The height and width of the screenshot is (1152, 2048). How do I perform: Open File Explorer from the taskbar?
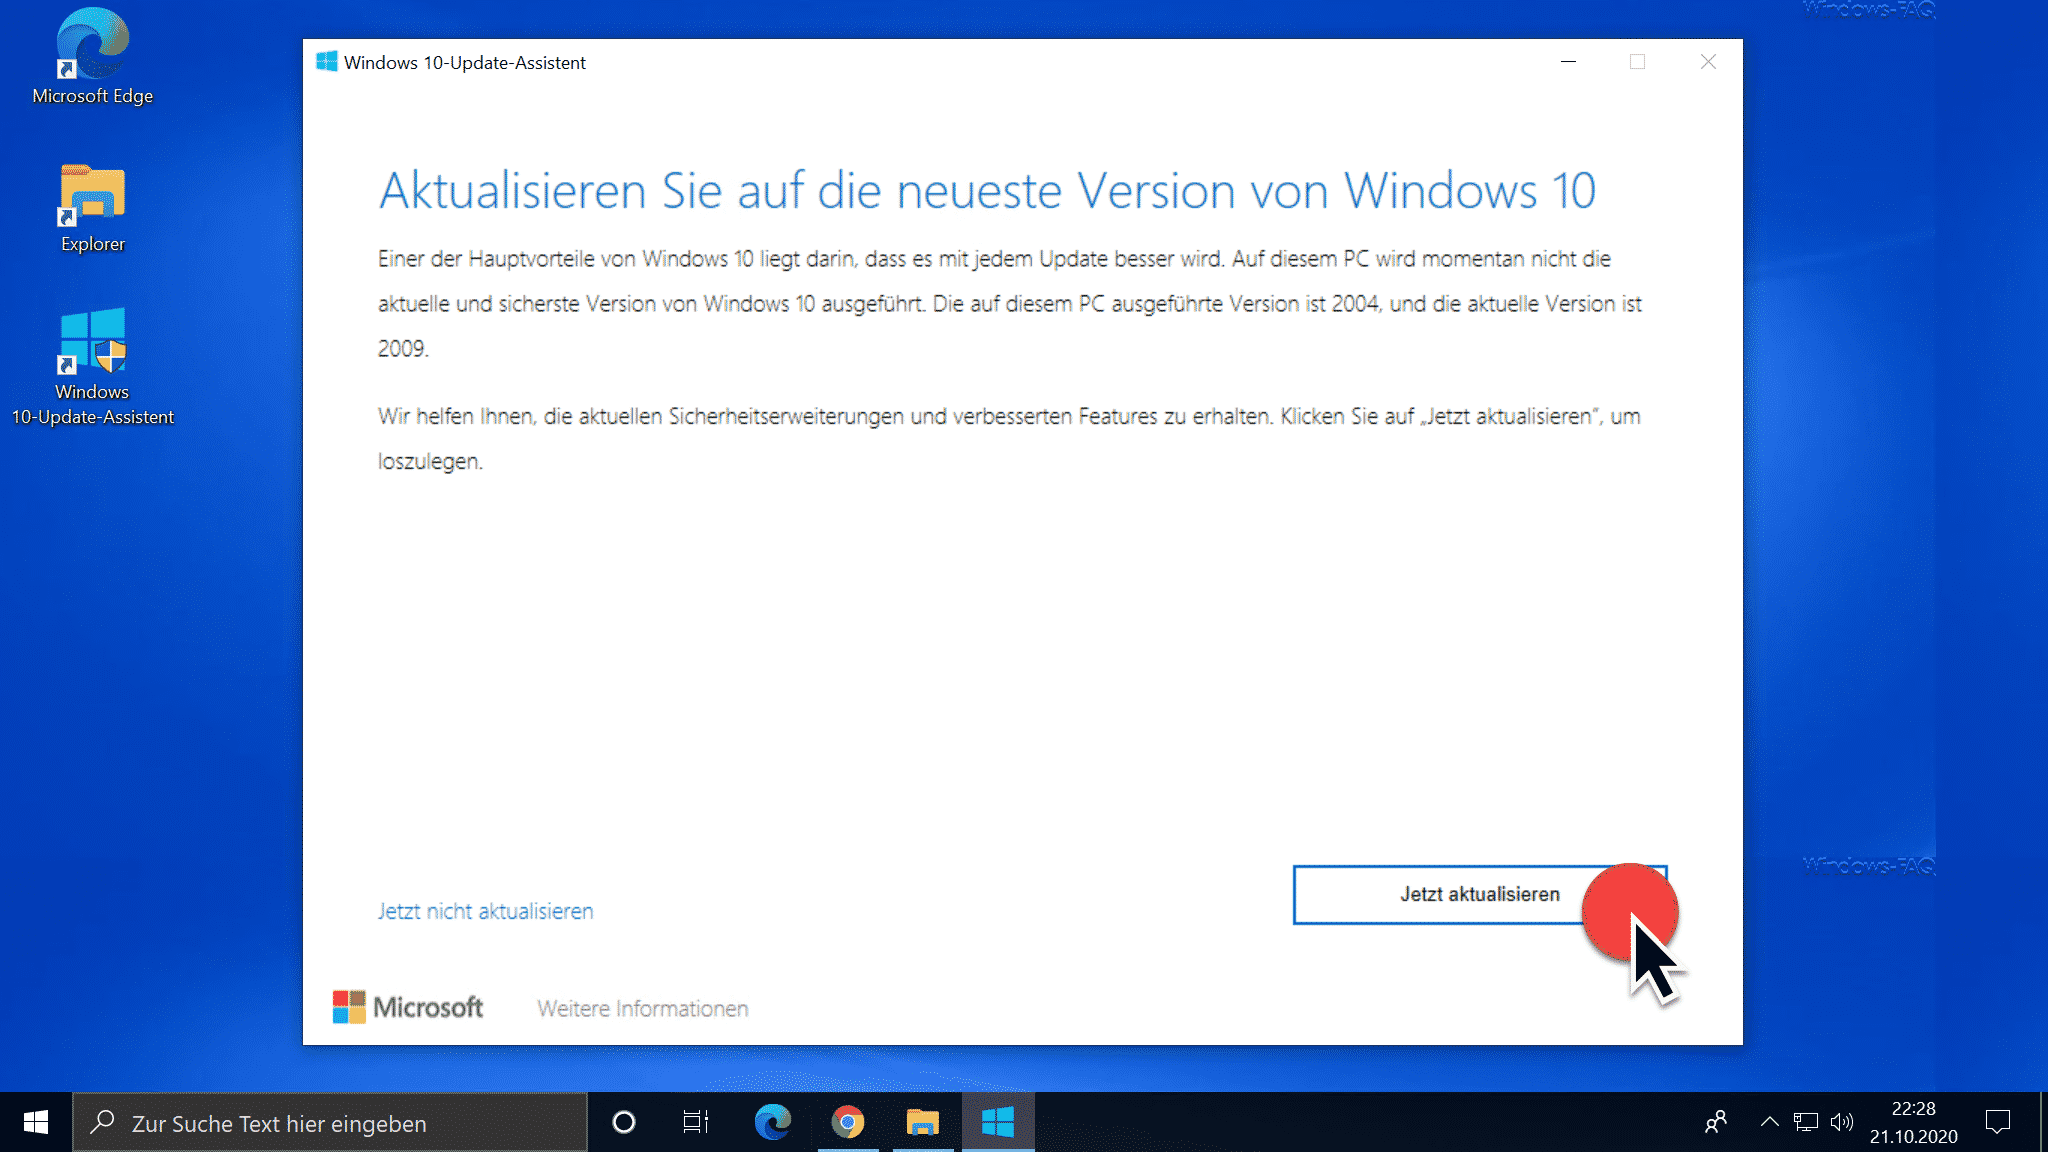(x=922, y=1122)
